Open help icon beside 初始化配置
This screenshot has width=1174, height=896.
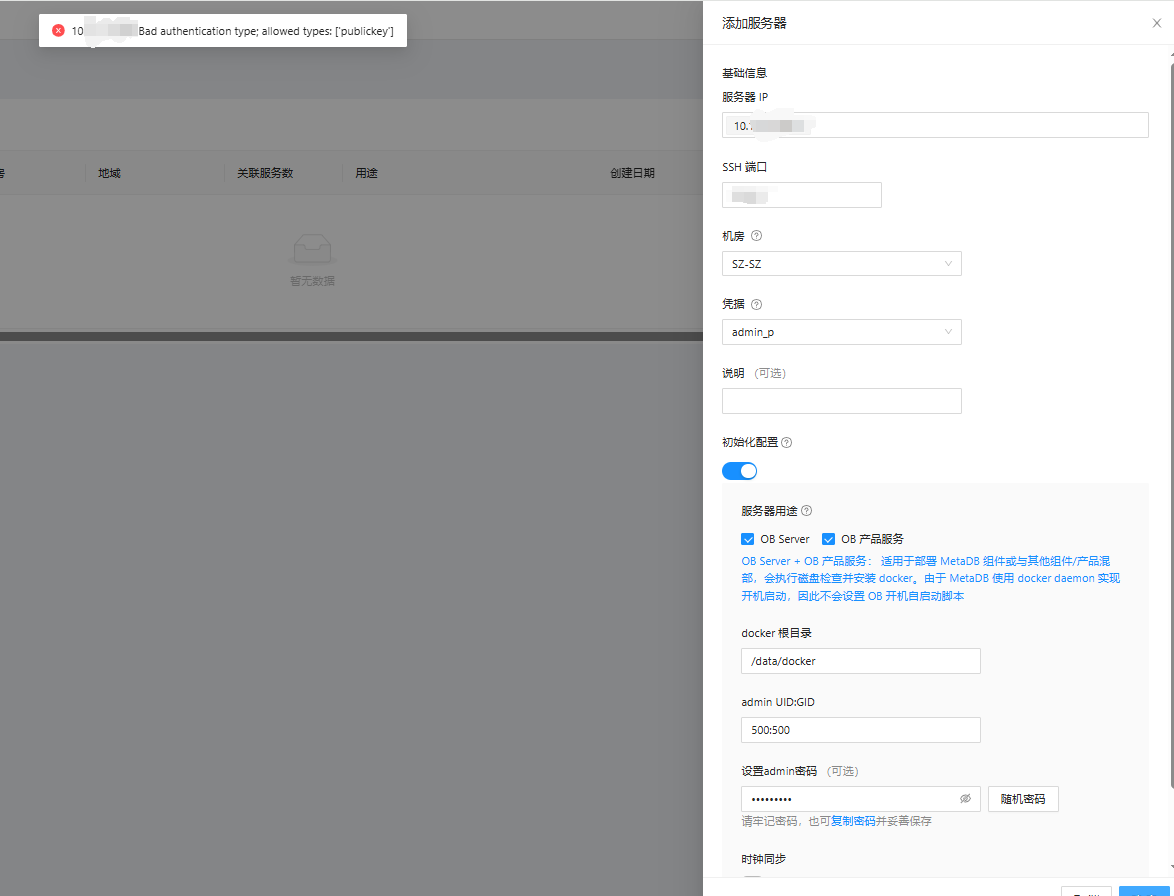[786, 442]
